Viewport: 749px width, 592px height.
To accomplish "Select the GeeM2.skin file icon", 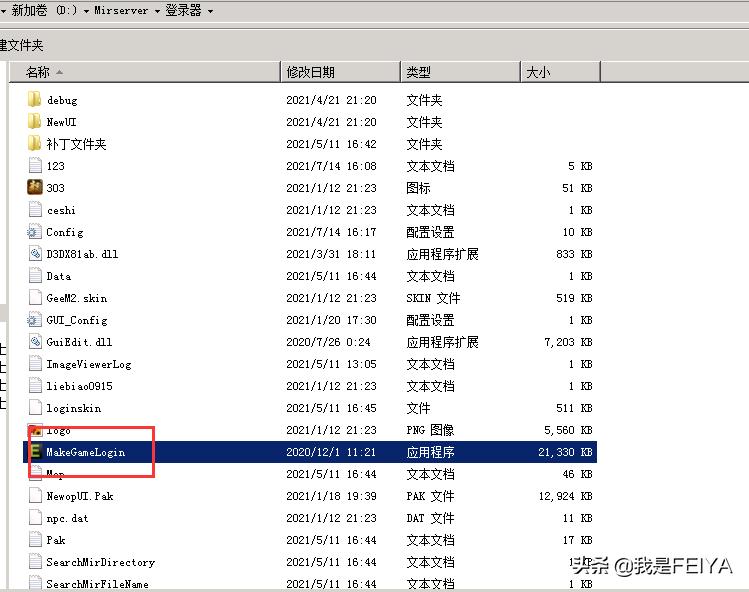I will [35, 297].
